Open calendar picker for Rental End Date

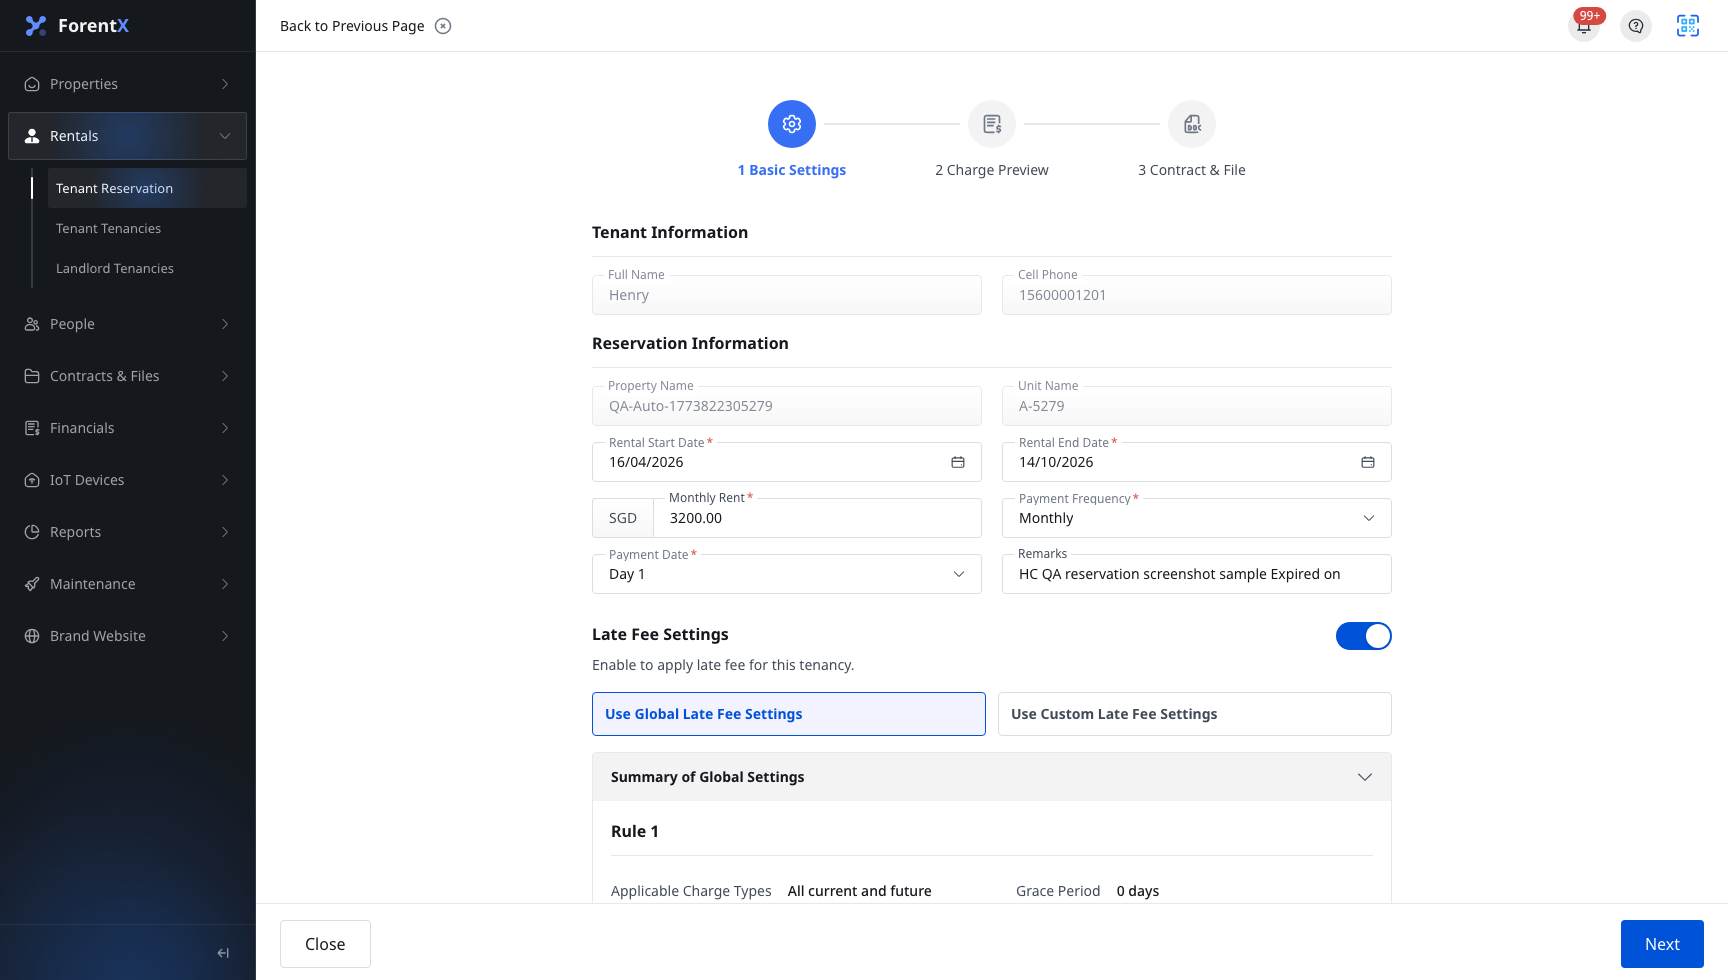[x=1368, y=462]
